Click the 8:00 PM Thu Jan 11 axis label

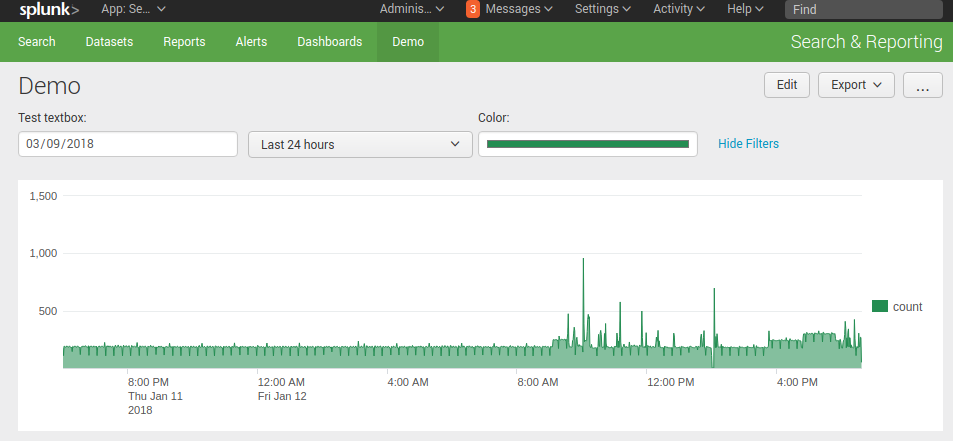click(x=154, y=396)
